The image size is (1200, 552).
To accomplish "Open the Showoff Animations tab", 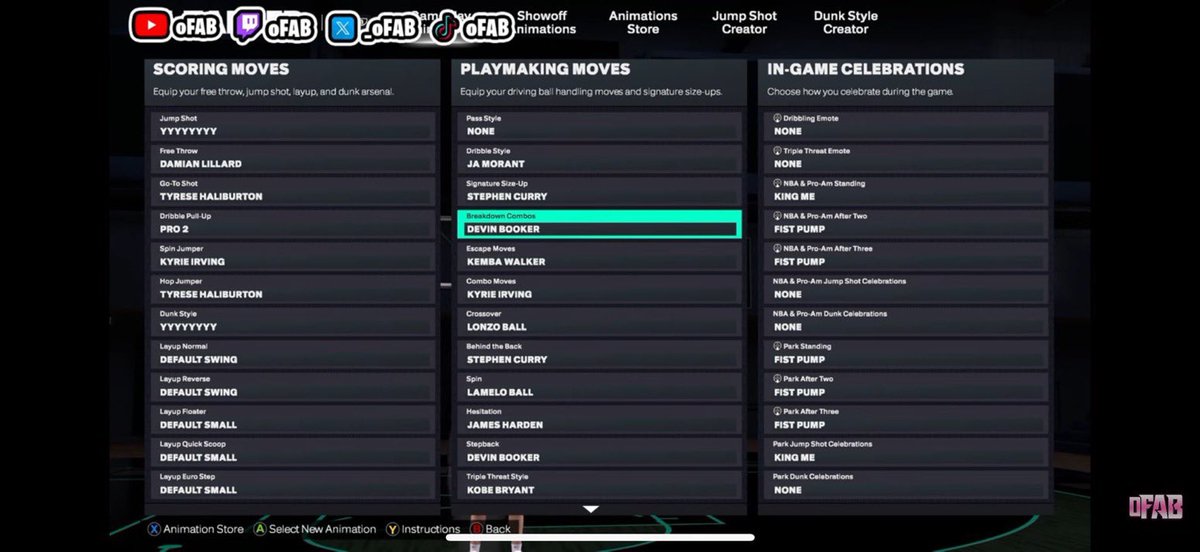I will [545, 22].
